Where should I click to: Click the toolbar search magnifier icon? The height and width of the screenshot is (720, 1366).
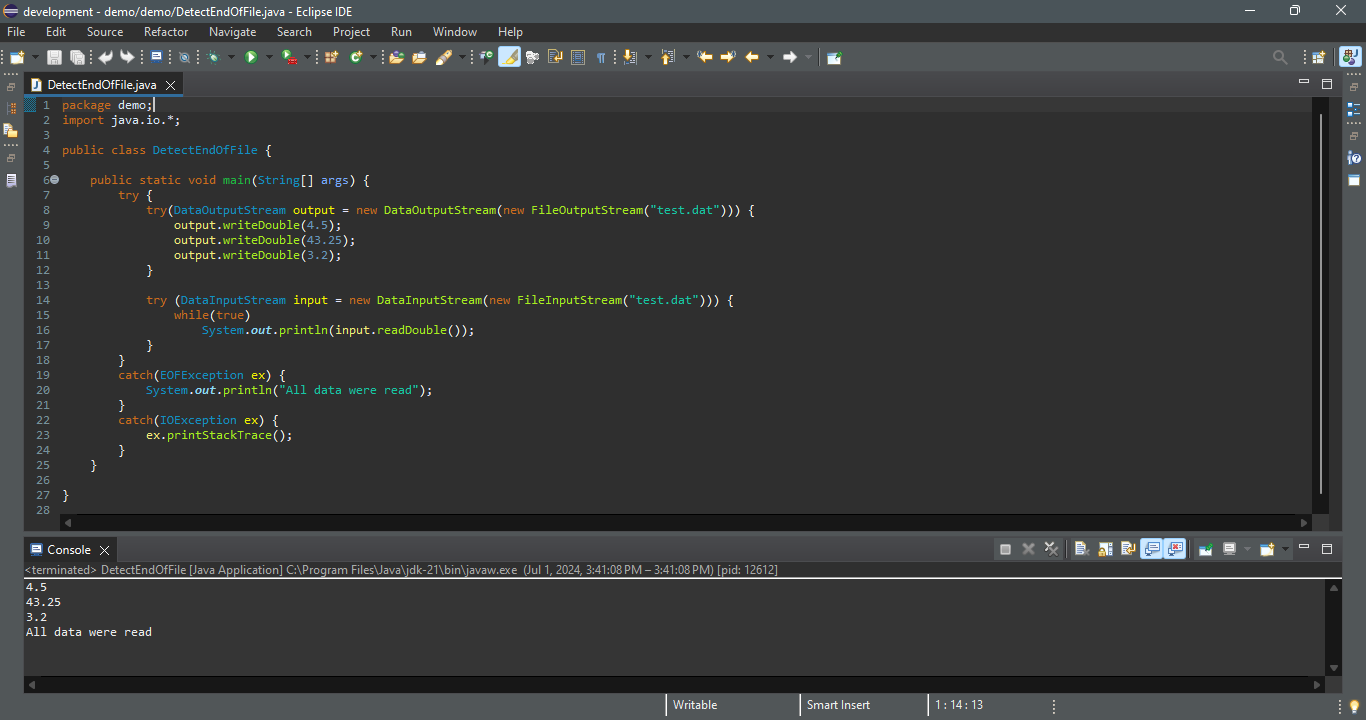click(1279, 57)
